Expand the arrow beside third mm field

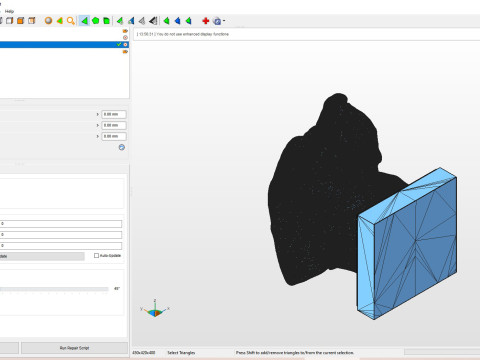[98, 136]
